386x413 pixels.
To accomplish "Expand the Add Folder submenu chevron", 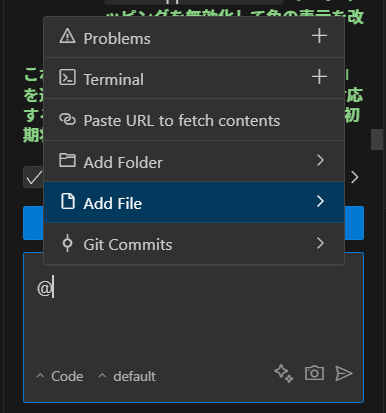I will [320, 160].
